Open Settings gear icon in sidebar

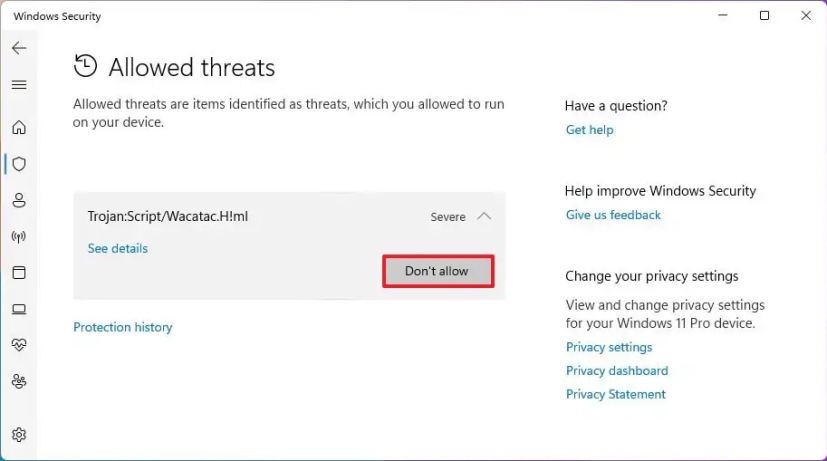pyautogui.click(x=19, y=435)
